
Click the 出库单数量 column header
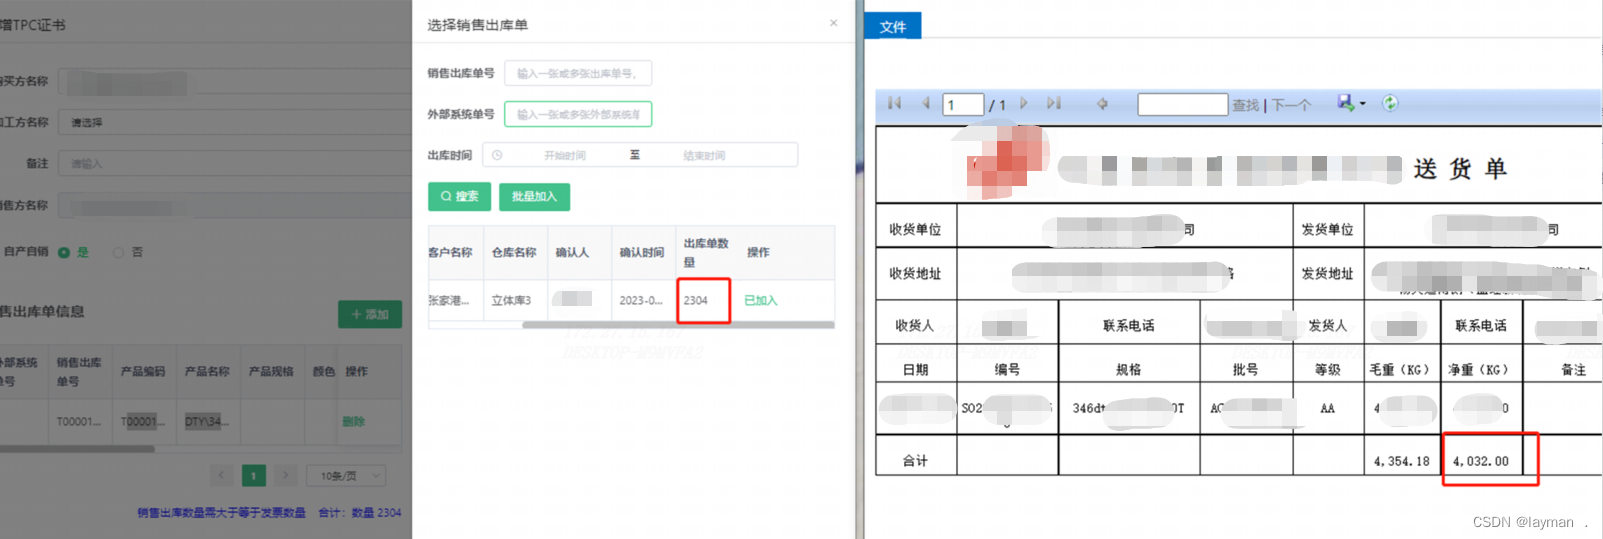(706, 252)
